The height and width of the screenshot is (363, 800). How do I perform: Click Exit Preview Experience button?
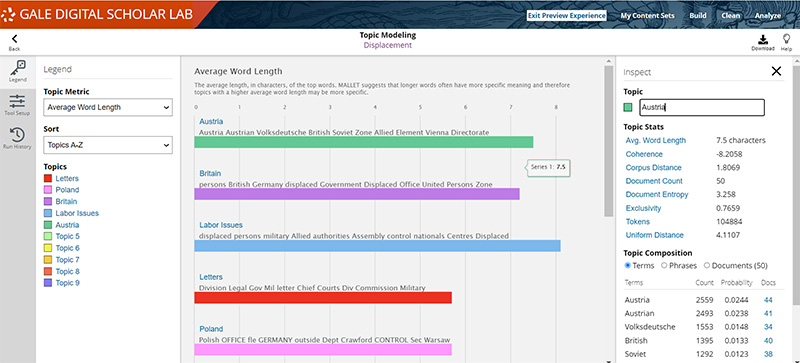566,15
